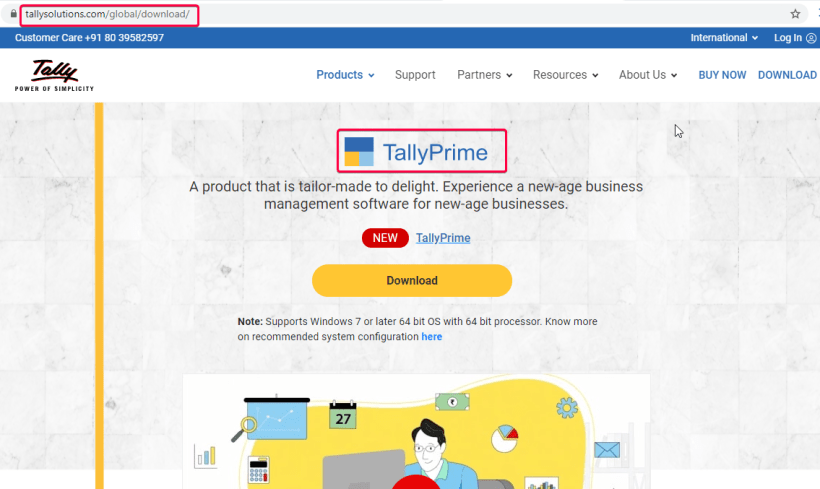Click the TallyPrime square logo icon

pyautogui.click(x=359, y=152)
